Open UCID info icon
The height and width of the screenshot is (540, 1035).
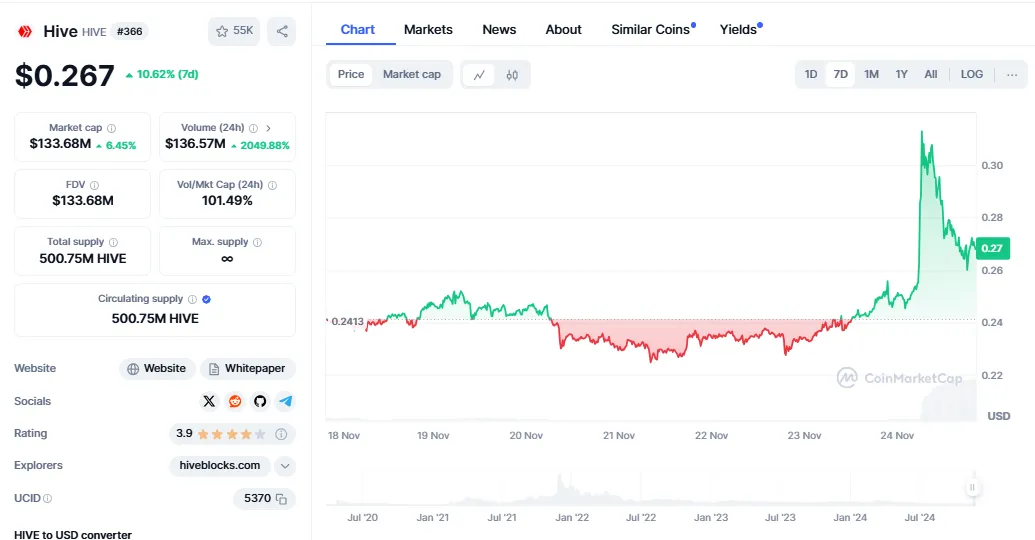(x=48, y=498)
